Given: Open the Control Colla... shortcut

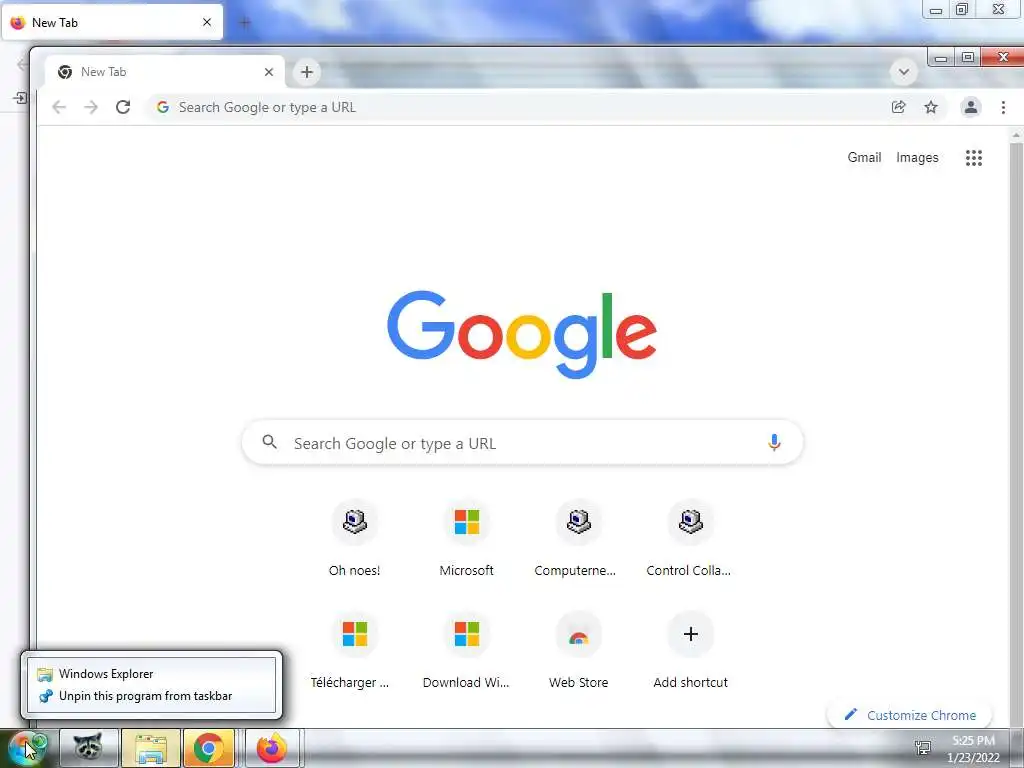Looking at the screenshot, I should coord(690,539).
